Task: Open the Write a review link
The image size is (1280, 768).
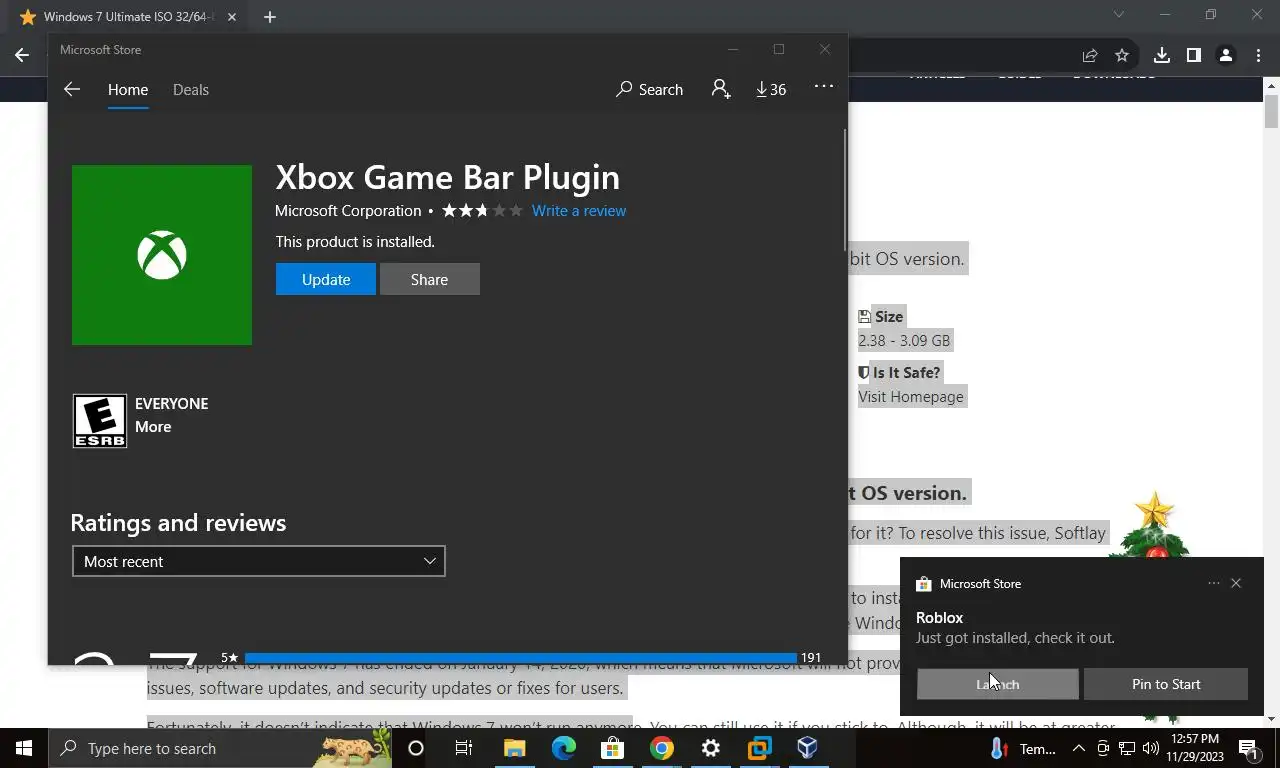Action: pyautogui.click(x=579, y=210)
